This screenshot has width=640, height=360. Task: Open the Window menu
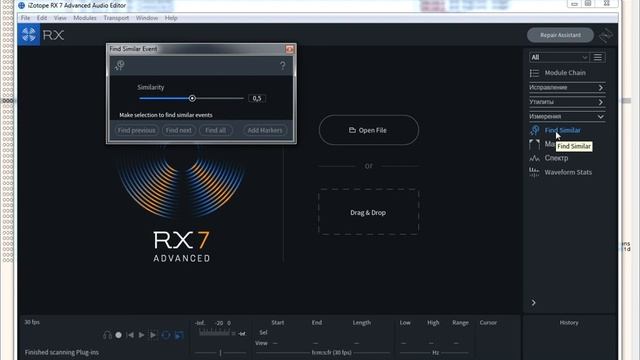click(x=147, y=18)
